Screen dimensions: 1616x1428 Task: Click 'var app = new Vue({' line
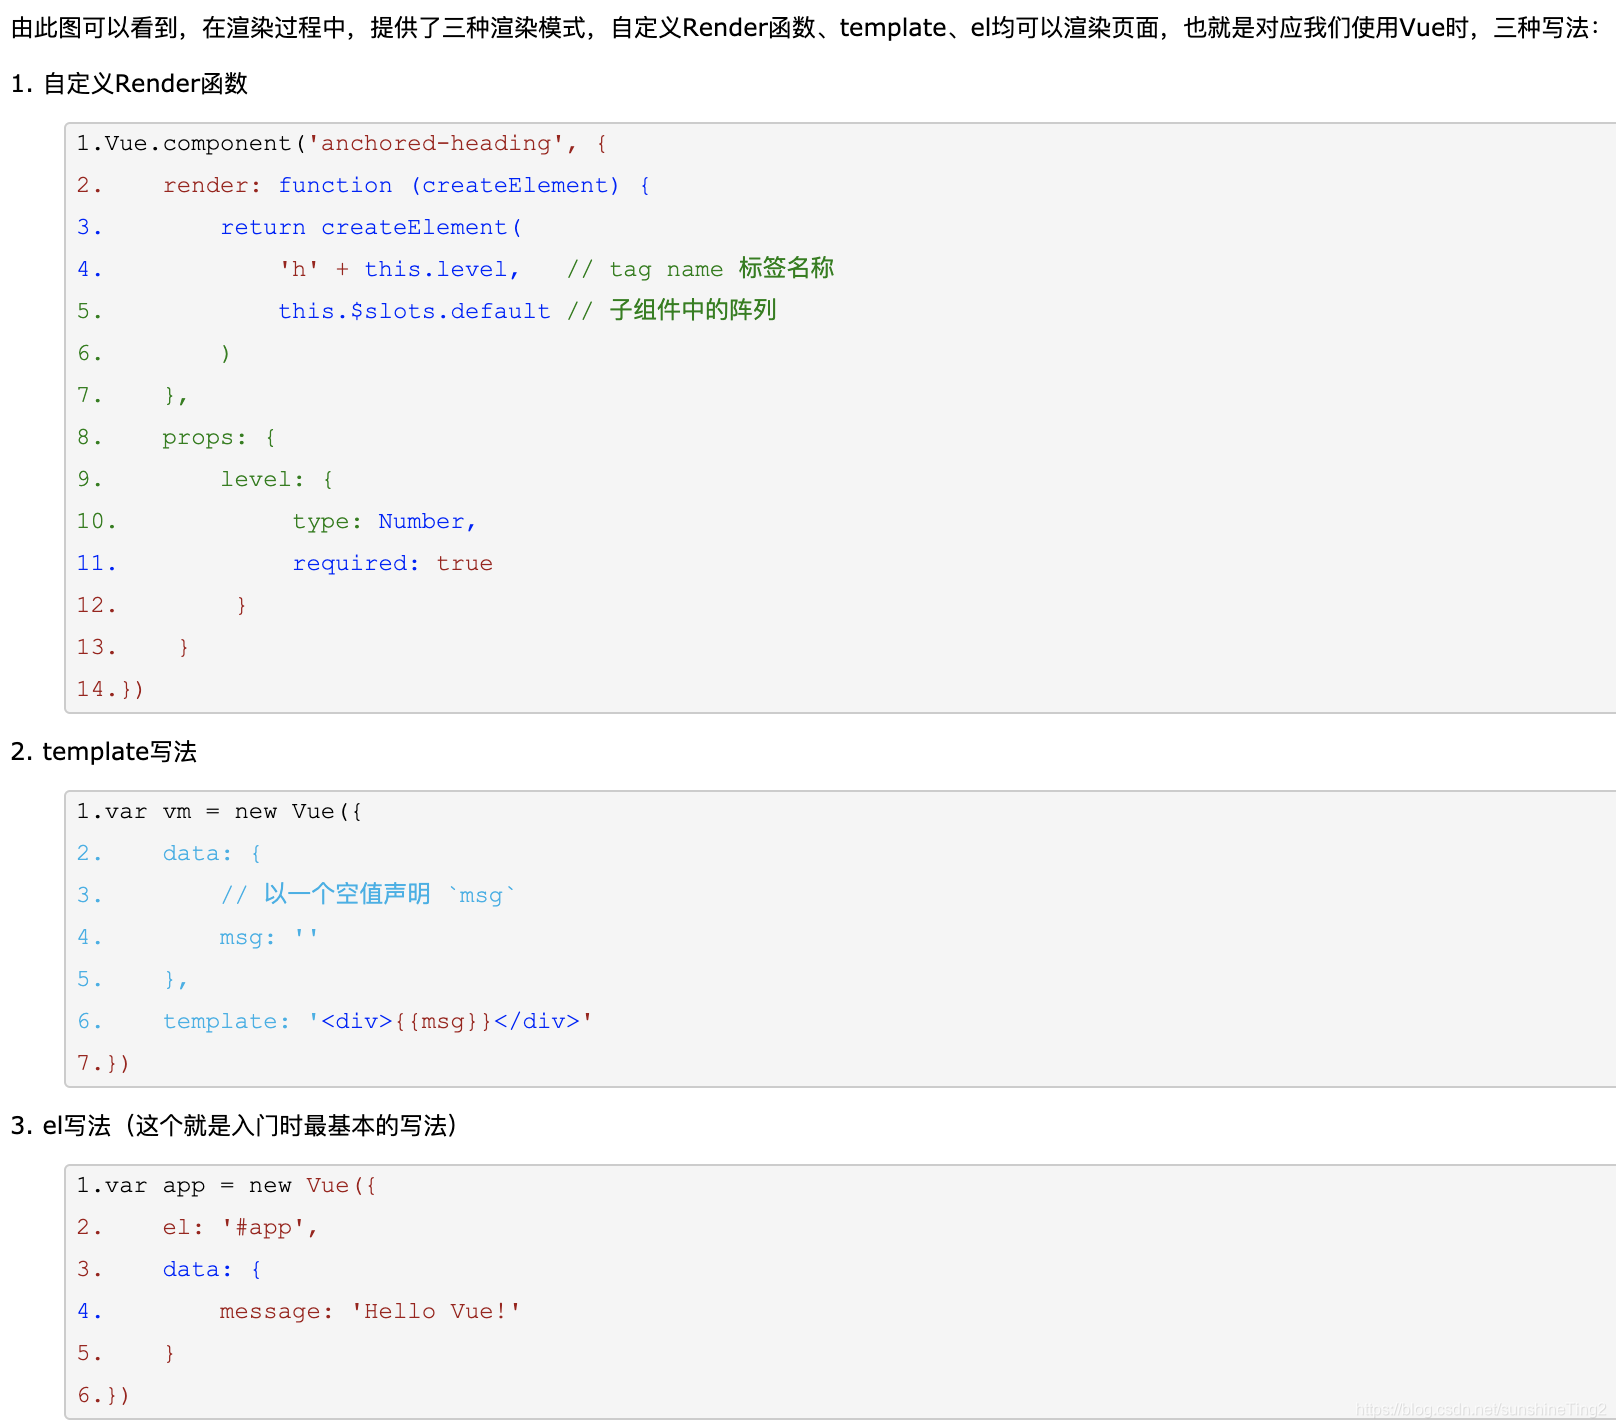[227, 1185]
